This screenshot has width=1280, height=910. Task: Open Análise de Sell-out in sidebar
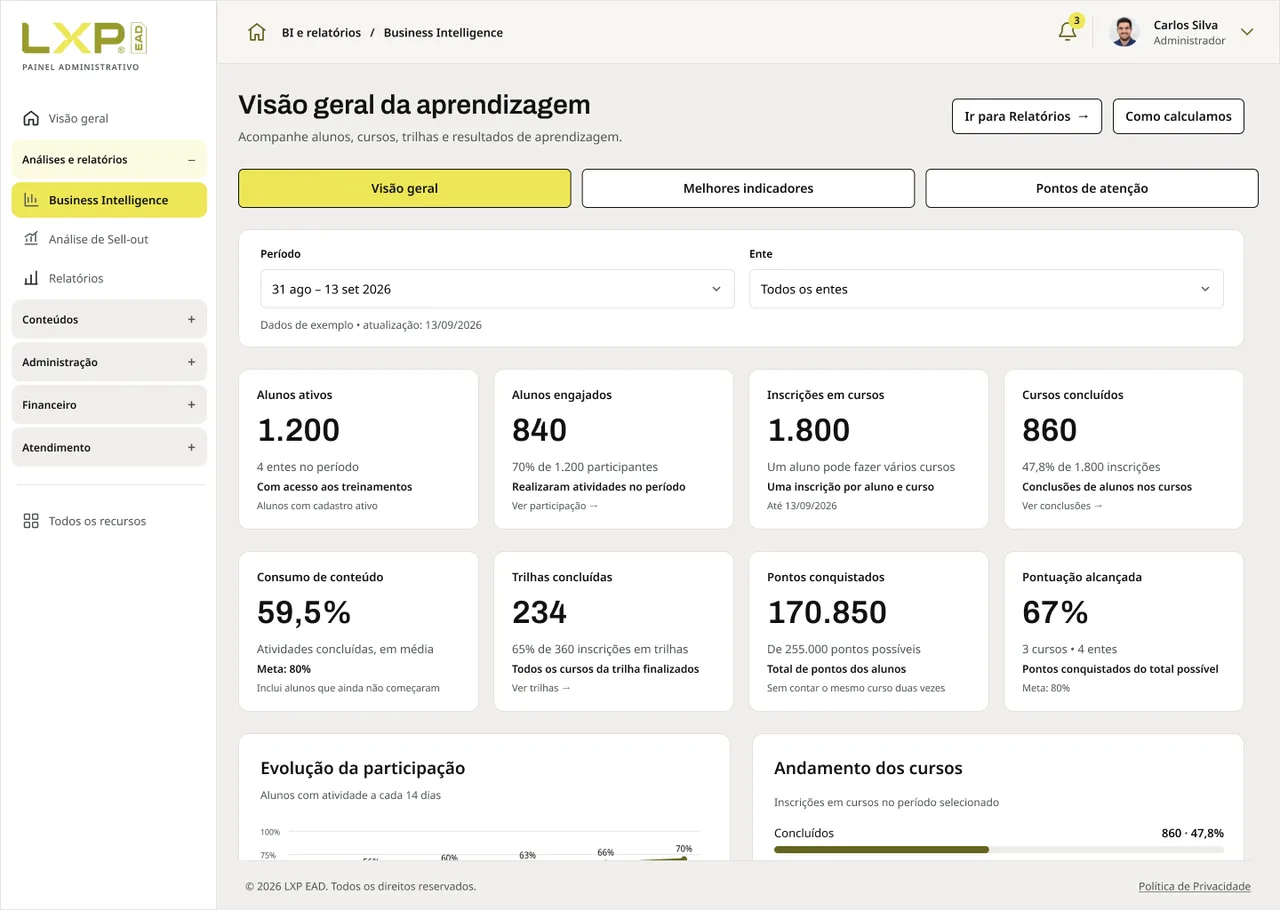[x=109, y=239]
